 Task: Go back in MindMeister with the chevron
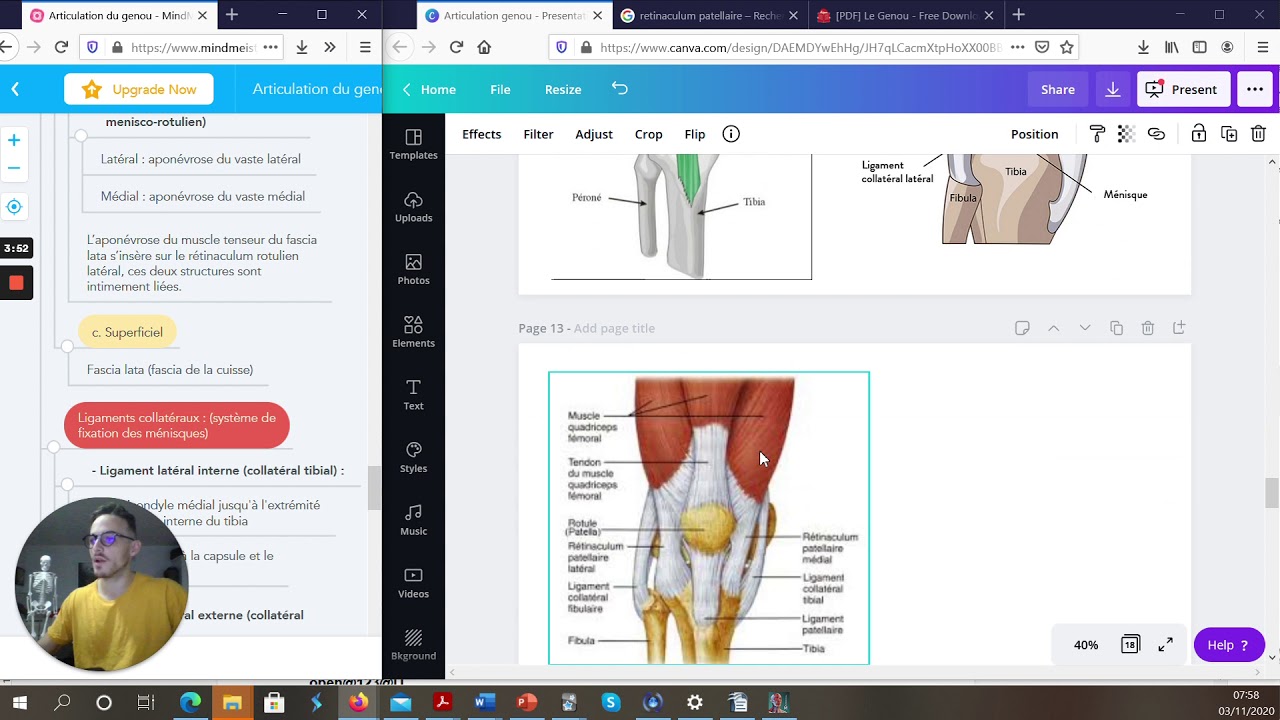click(x=15, y=89)
